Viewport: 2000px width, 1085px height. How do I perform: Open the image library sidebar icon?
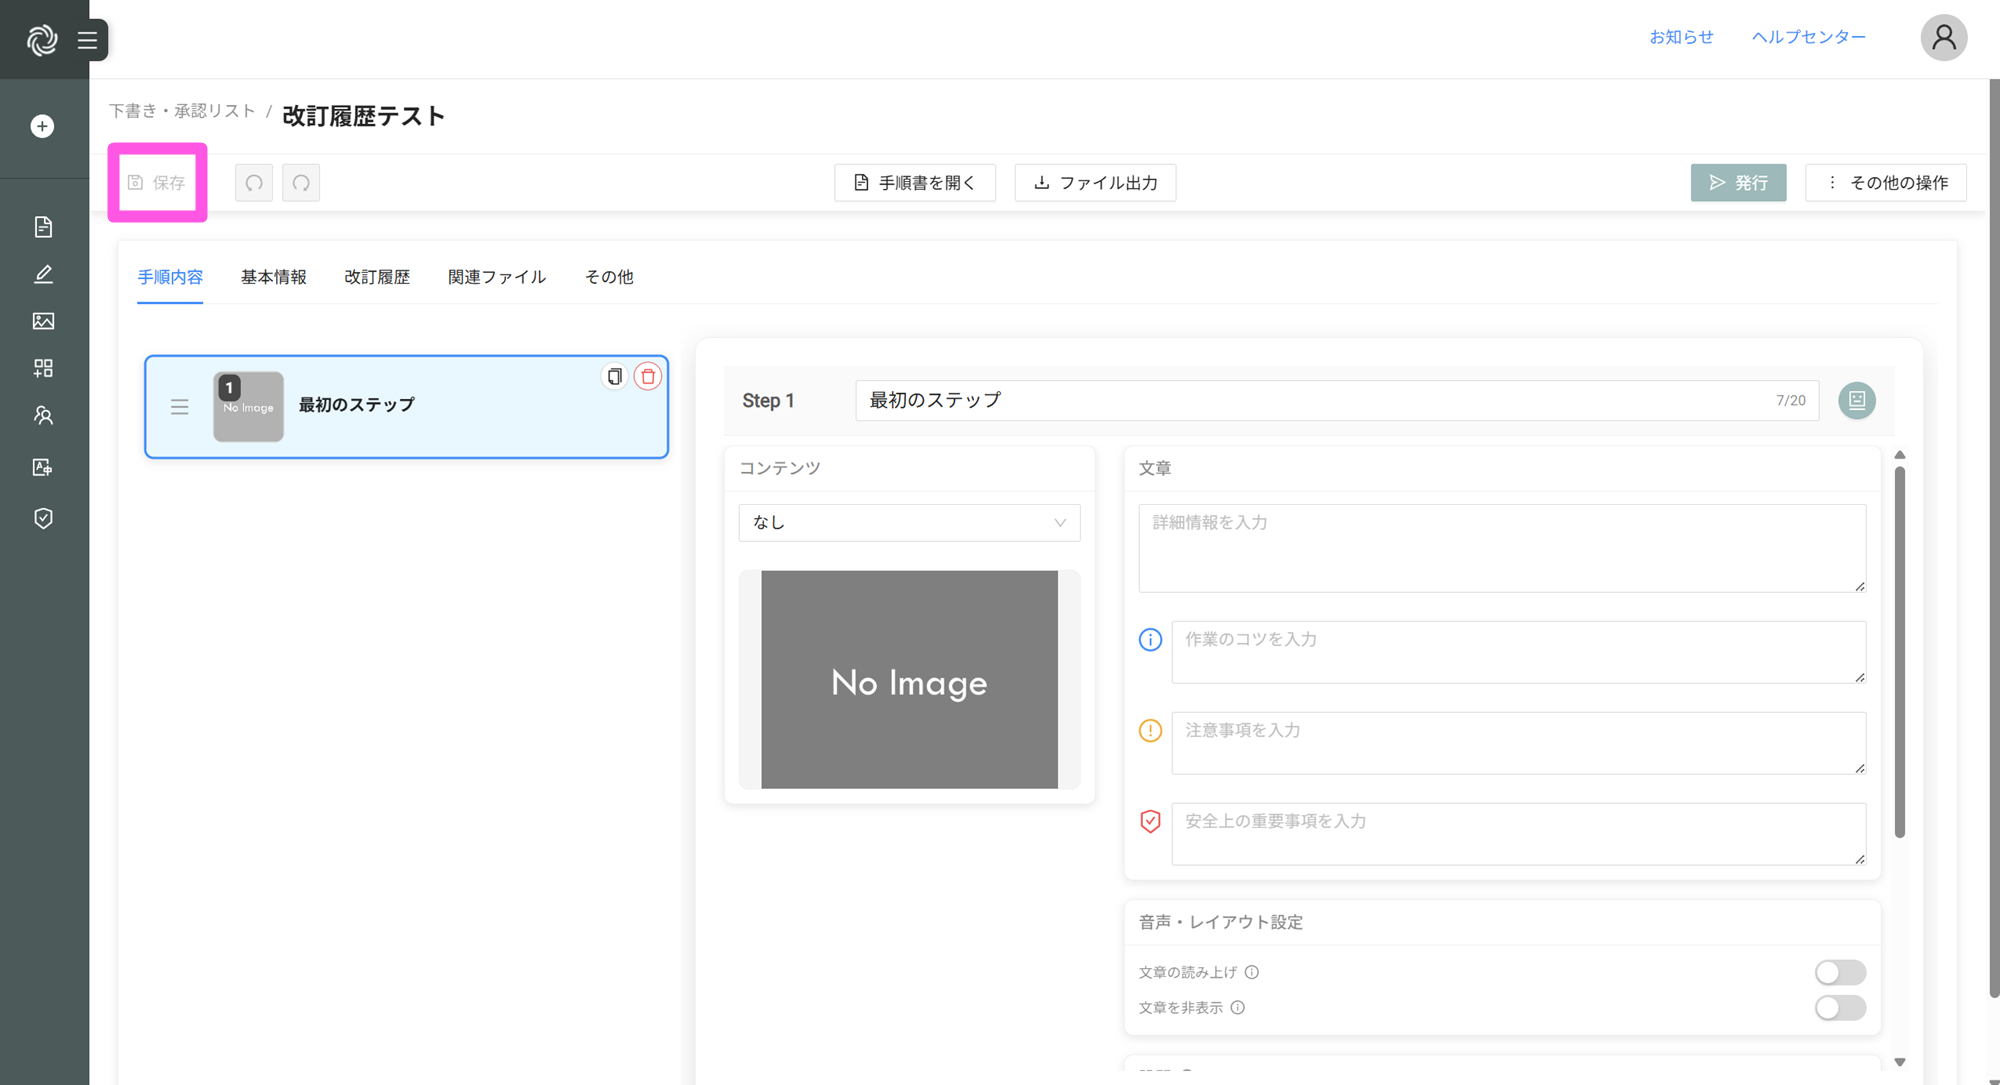[43, 321]
